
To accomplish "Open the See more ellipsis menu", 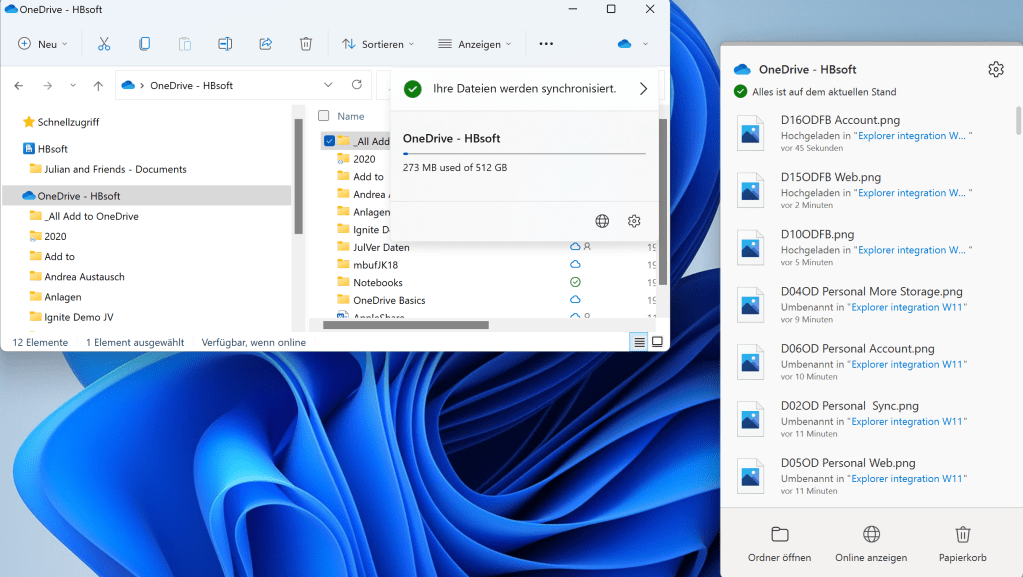I will coord(546,44).
